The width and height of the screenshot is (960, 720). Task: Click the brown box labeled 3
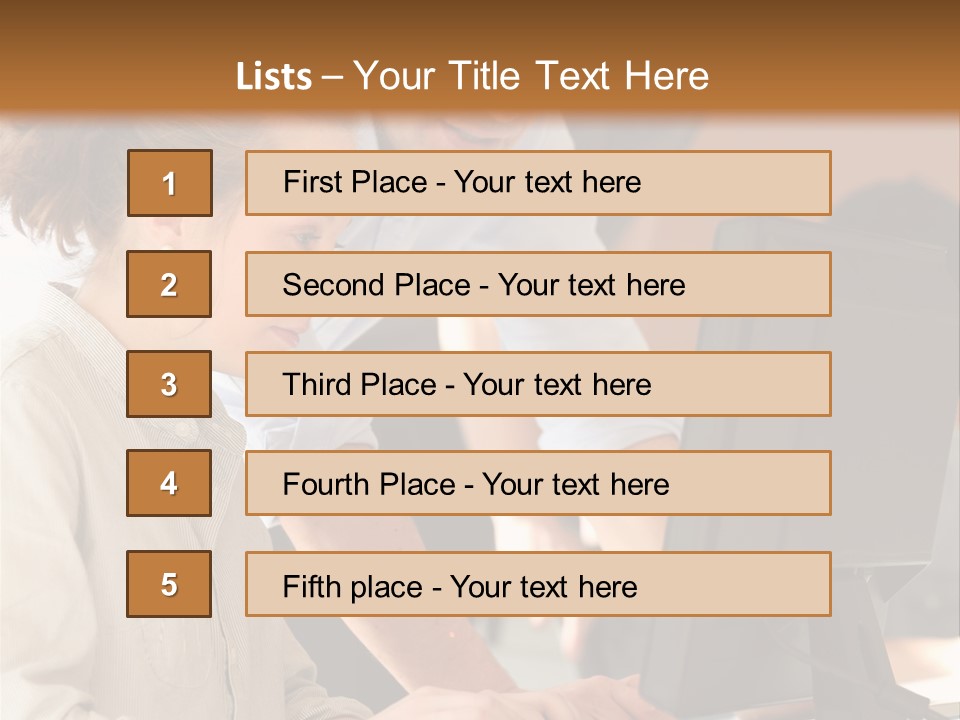coord(169,384)
